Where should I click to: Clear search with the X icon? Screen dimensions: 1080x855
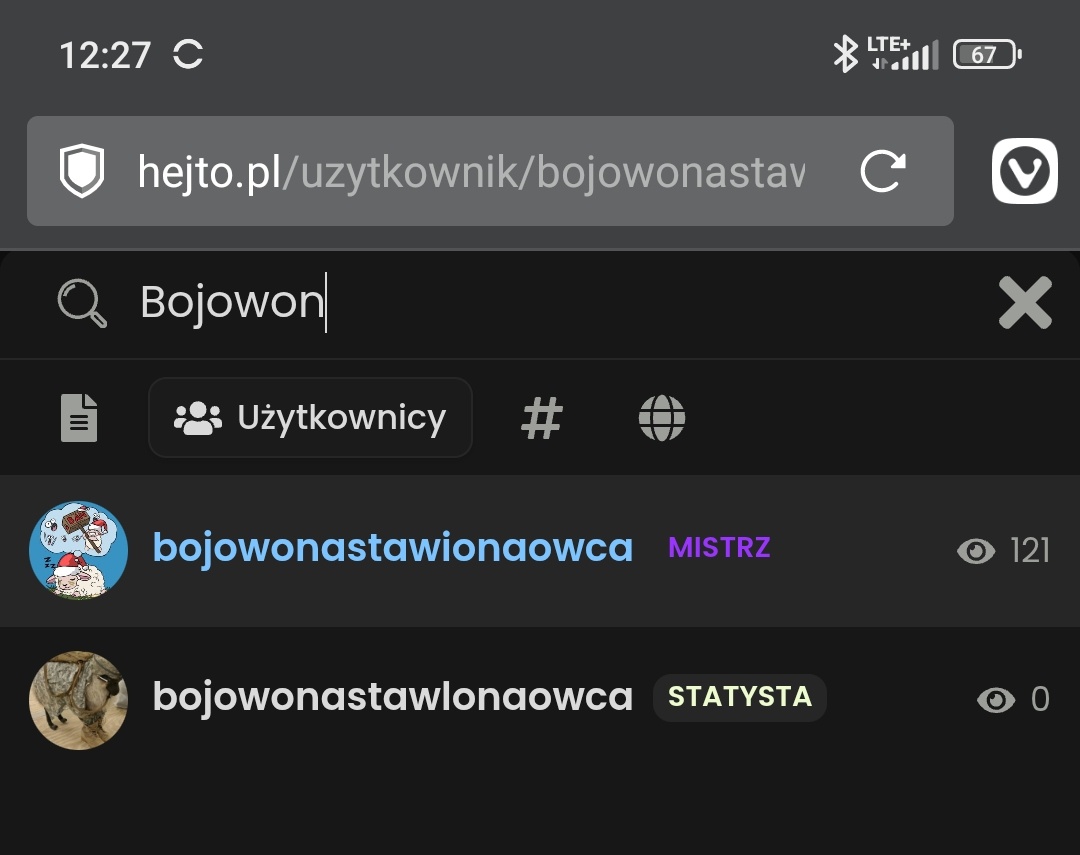(1025, 302)
